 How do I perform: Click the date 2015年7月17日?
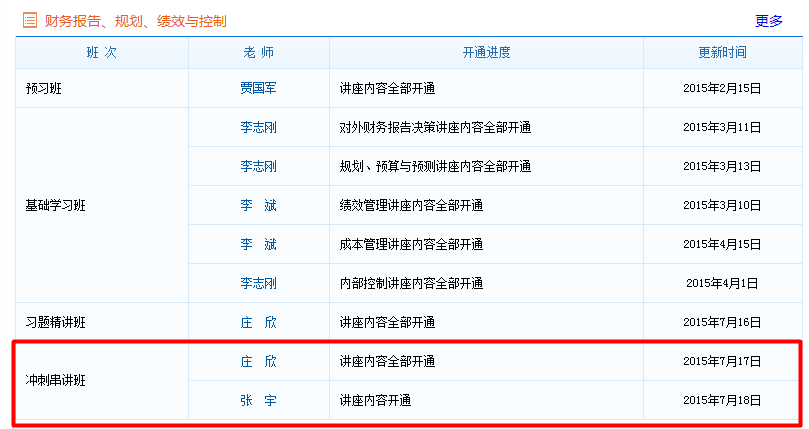722,361
